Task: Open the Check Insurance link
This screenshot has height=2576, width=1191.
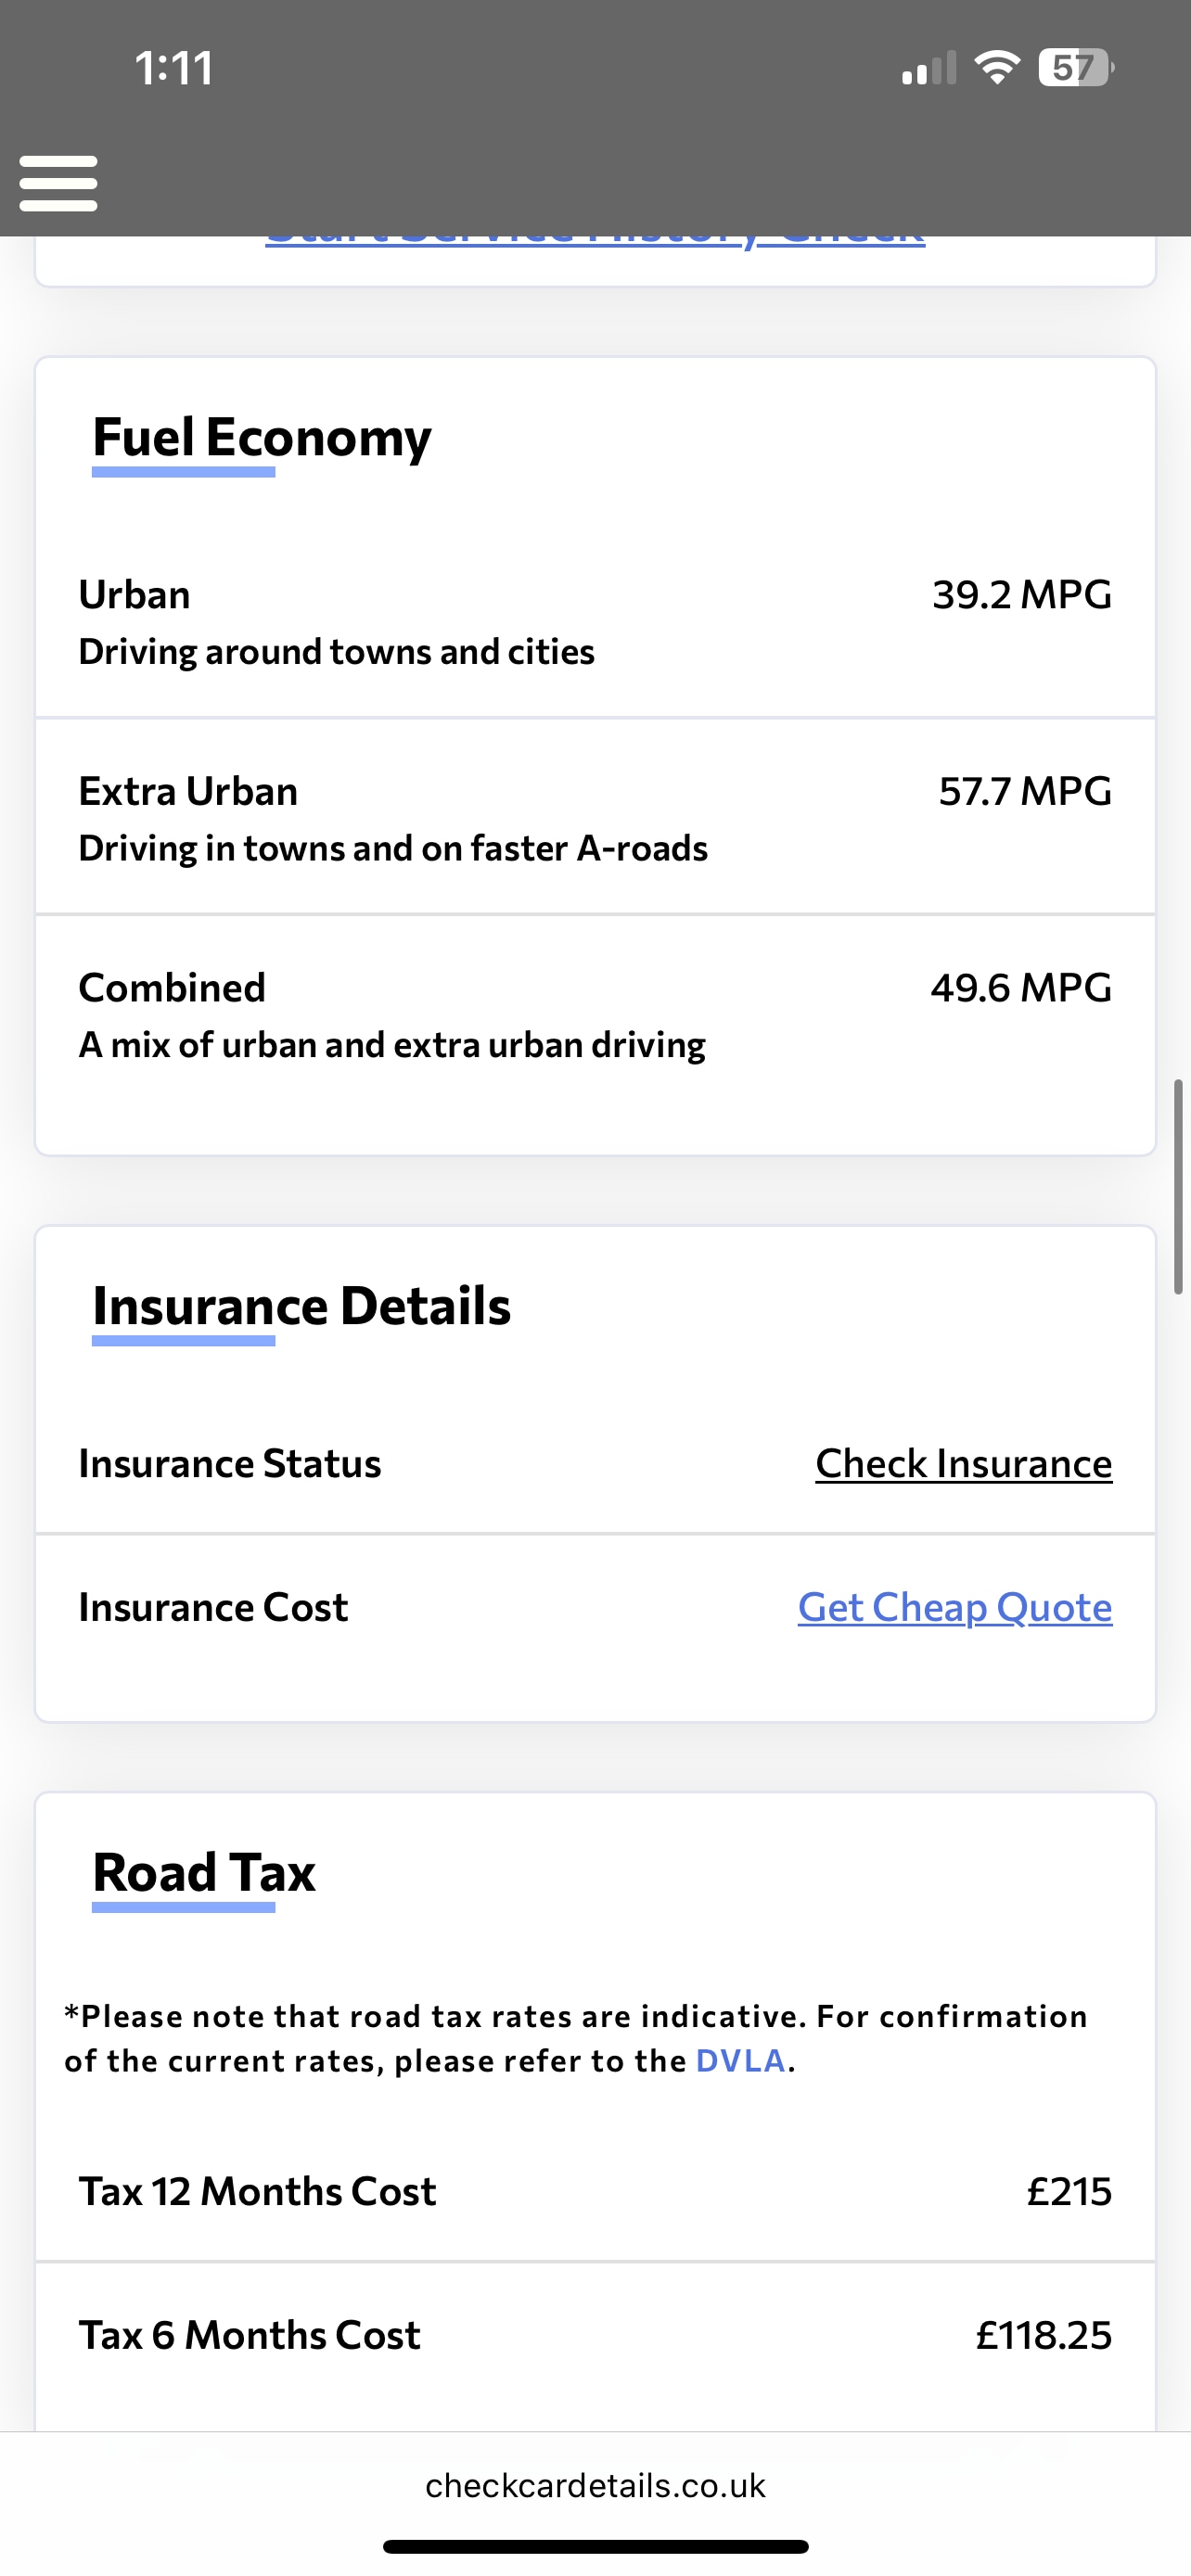Action: pos(963,1463)
